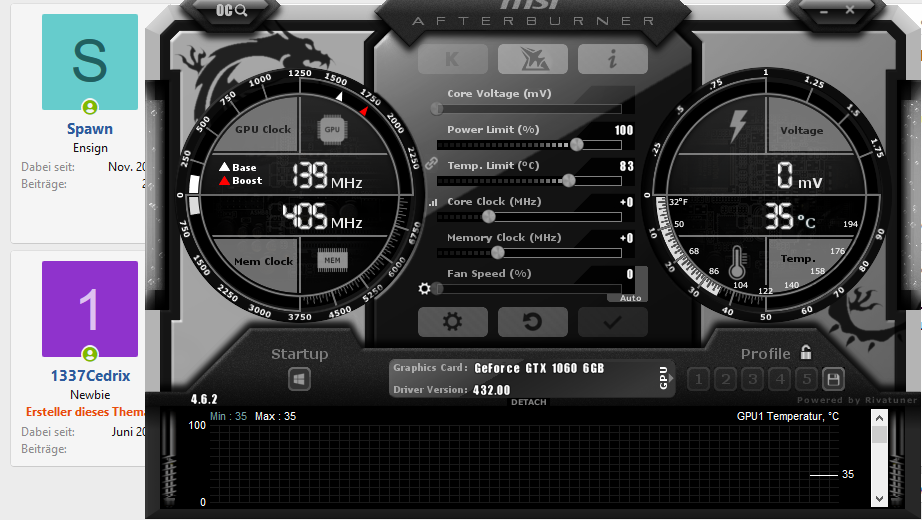
Task: Click the fan settings gear next to Fan Speed
Action: click(x=424, y=289)
